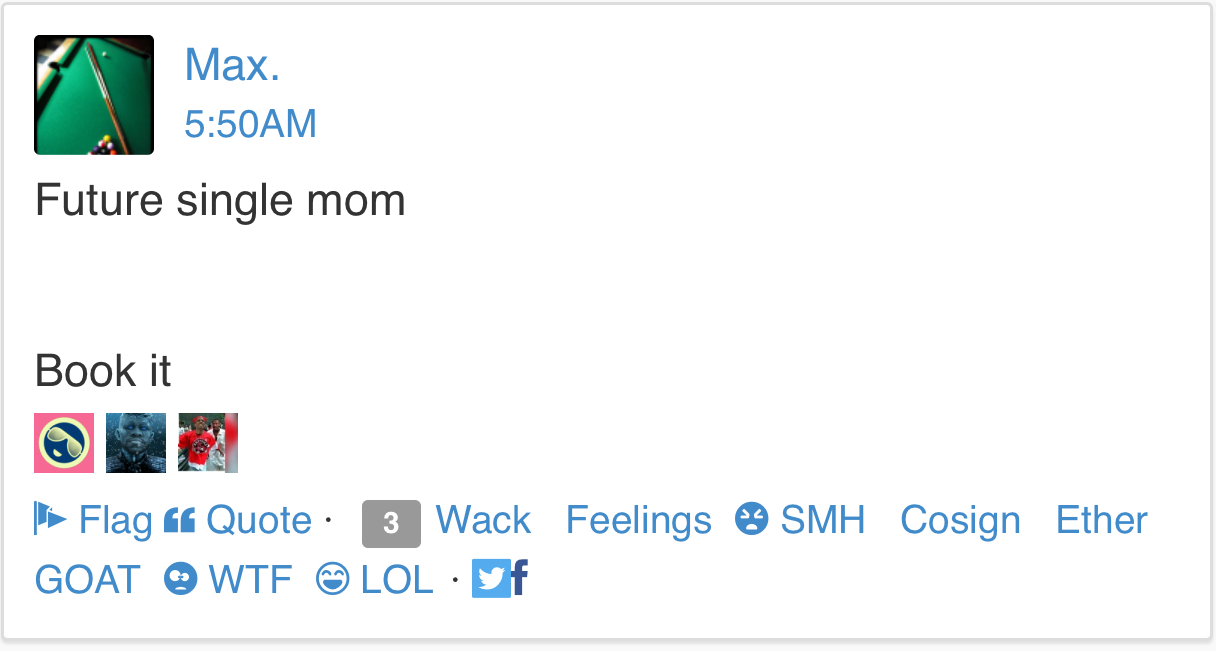Image resolution: width=1216 pixels, height=651 pixels.
Task: Open the pool table avatar image
Action: click(94, 95)
